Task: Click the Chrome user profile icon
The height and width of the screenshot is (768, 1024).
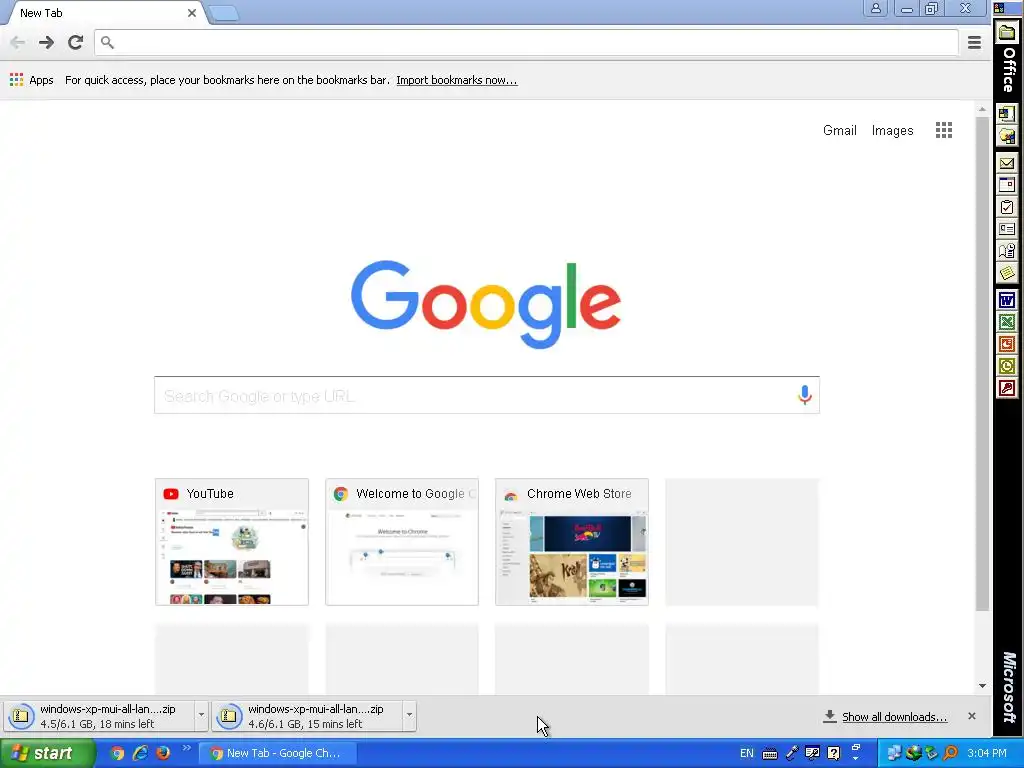Action: point(876,8)
